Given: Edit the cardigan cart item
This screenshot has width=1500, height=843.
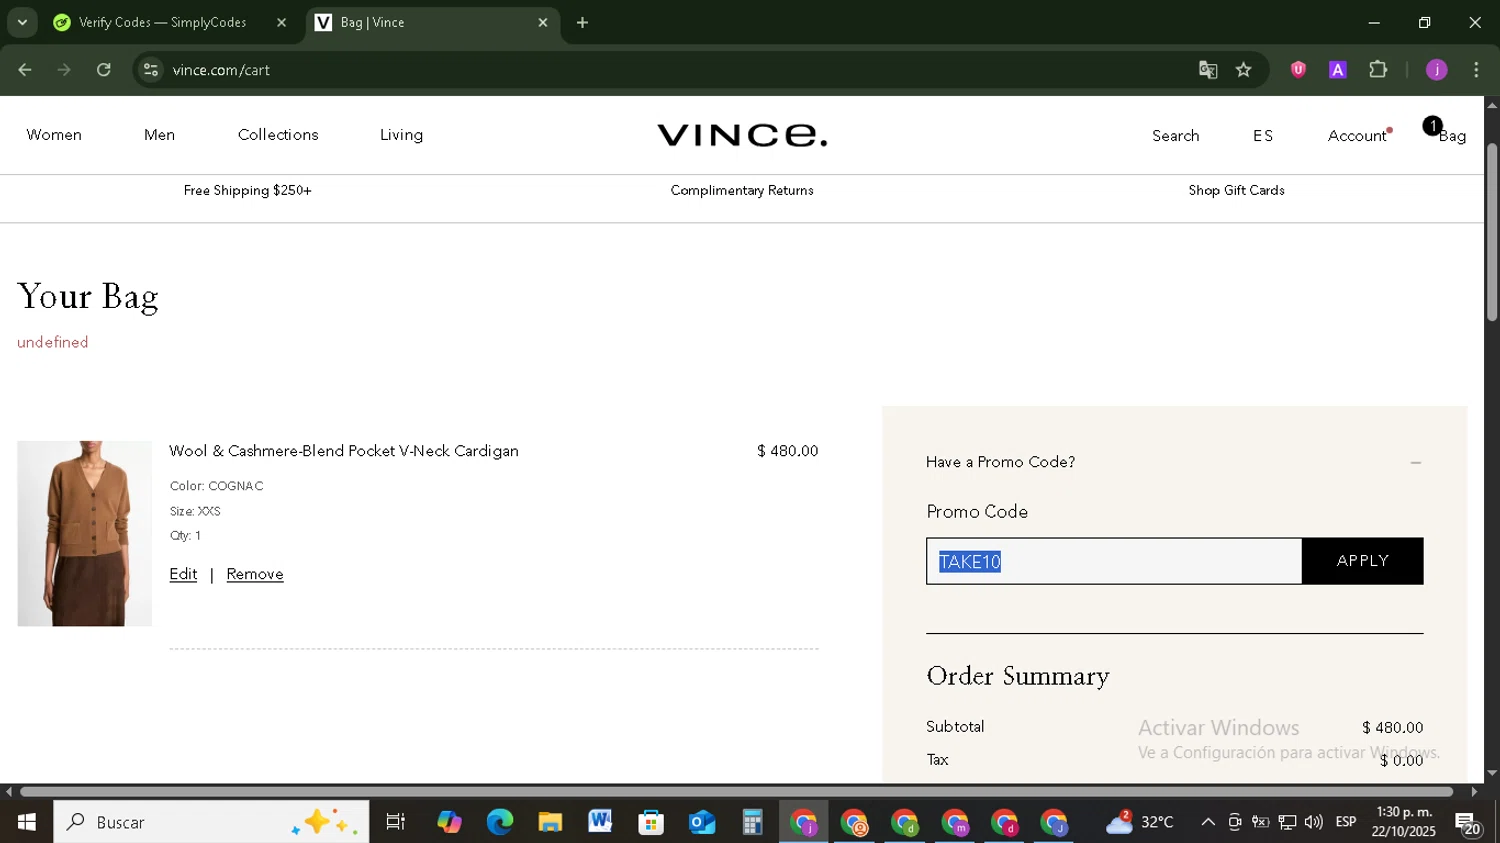Looking at the screenshot, I should coord(183,574).
